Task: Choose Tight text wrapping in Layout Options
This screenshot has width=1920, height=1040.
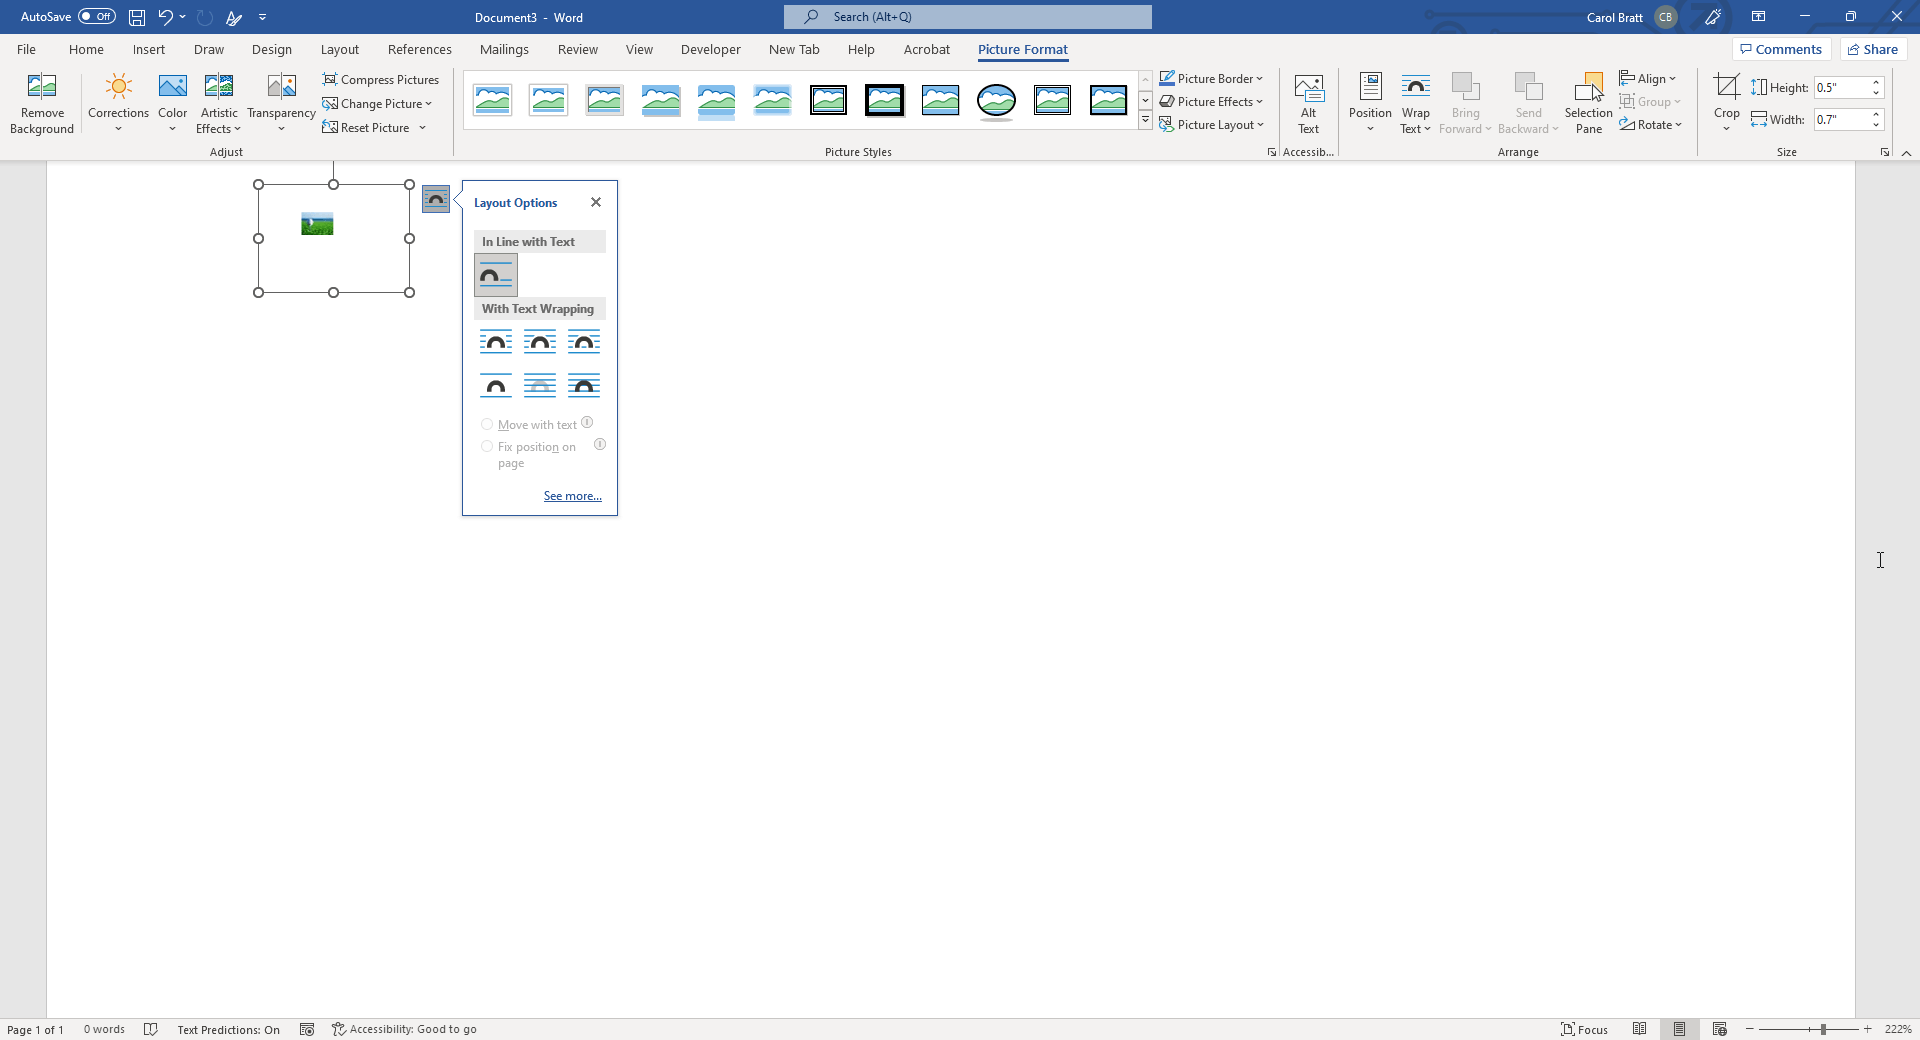Action: [x=540, y=342]
